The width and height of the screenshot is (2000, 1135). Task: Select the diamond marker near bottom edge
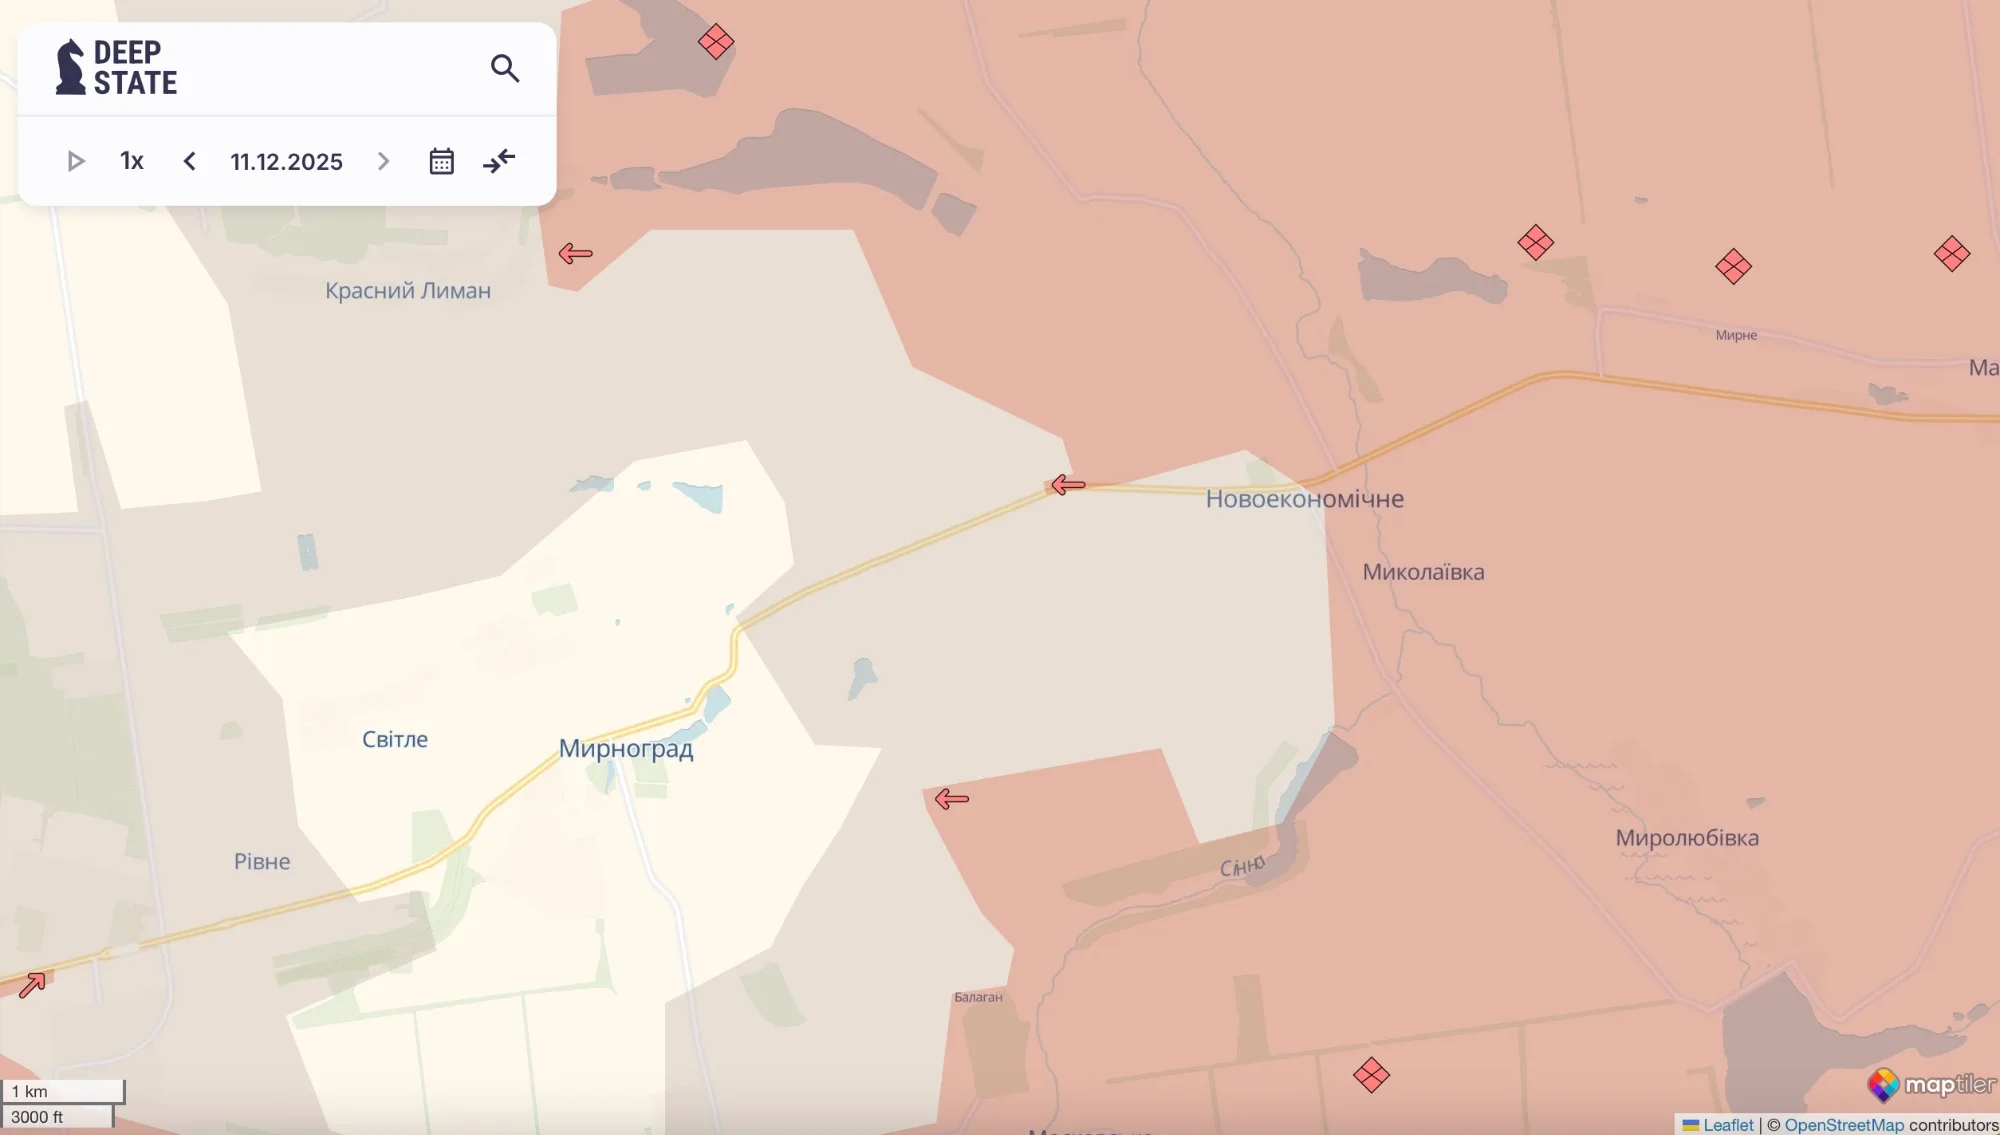pos(1371,1076)
